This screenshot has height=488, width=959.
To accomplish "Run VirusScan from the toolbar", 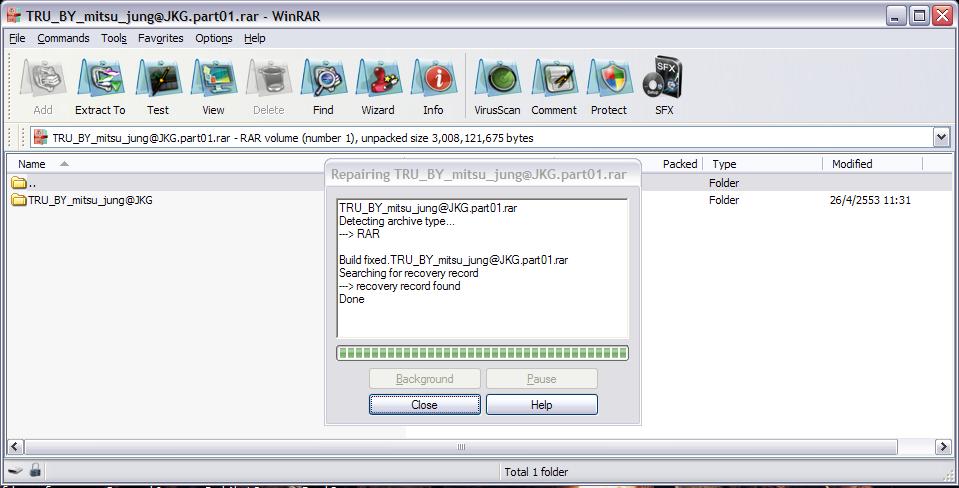I will click(497, 79).
